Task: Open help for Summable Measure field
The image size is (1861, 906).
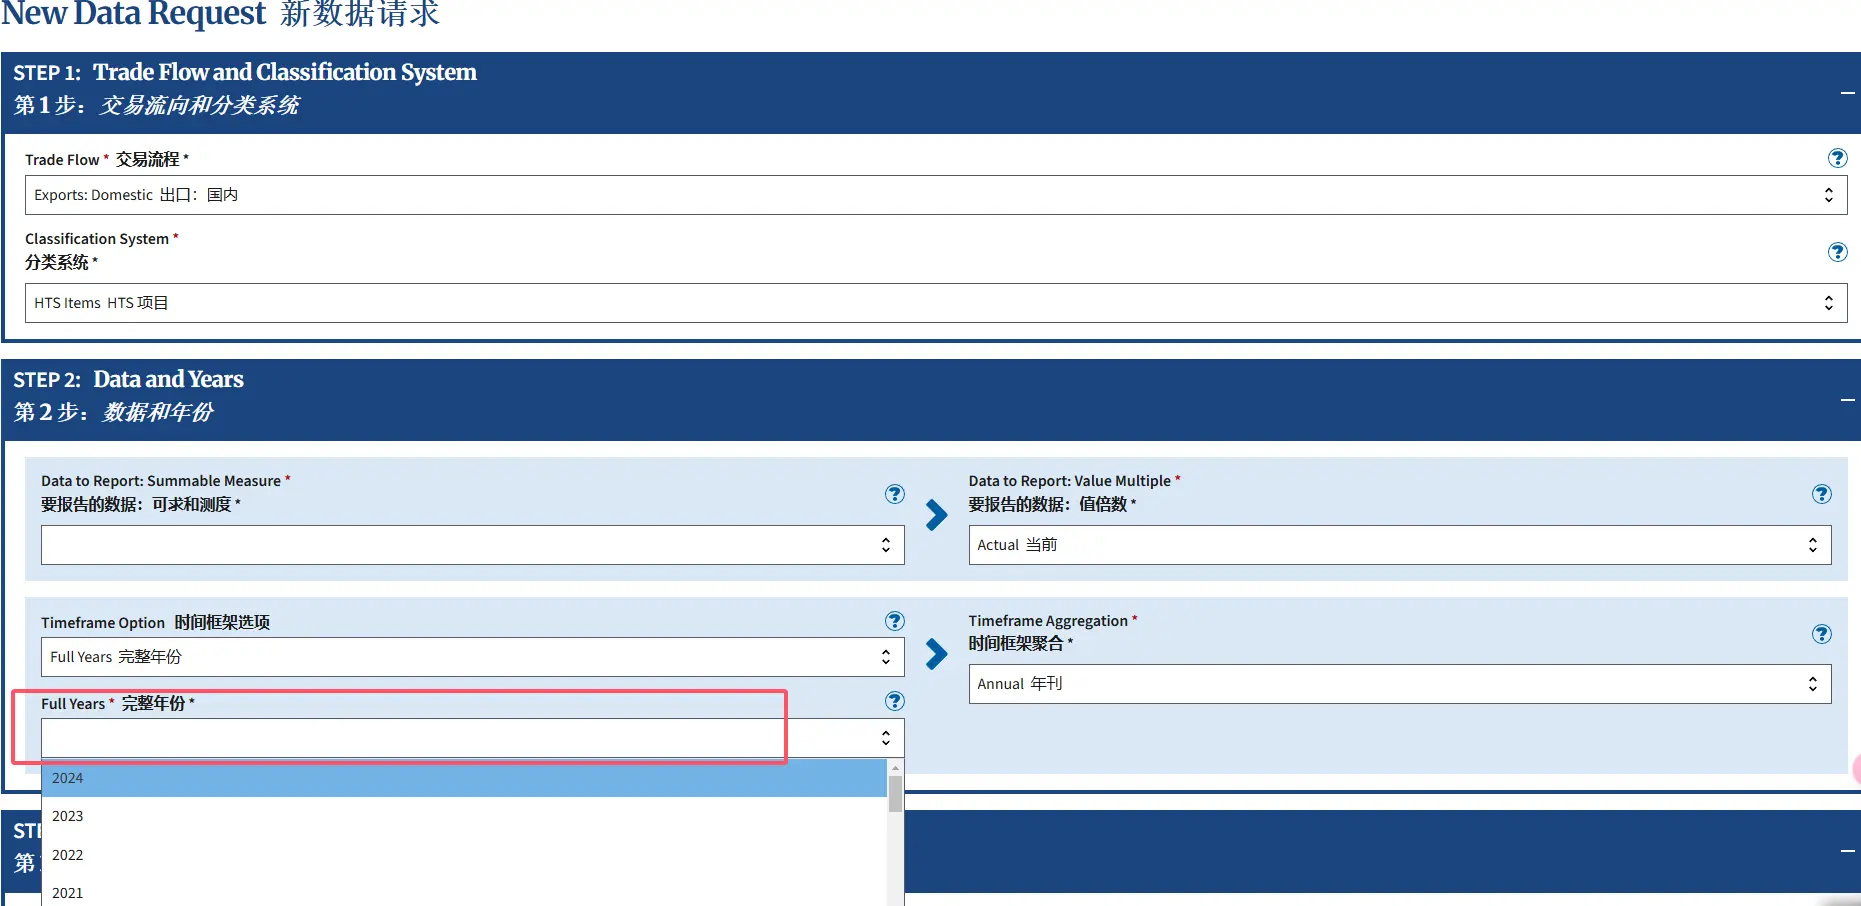Action: [x=894, y=494]
